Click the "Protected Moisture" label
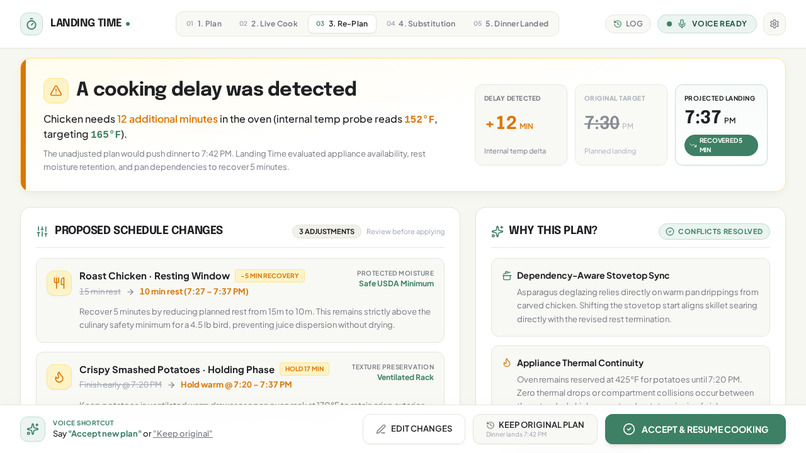 pyautogui.click(x=395, y=274)
